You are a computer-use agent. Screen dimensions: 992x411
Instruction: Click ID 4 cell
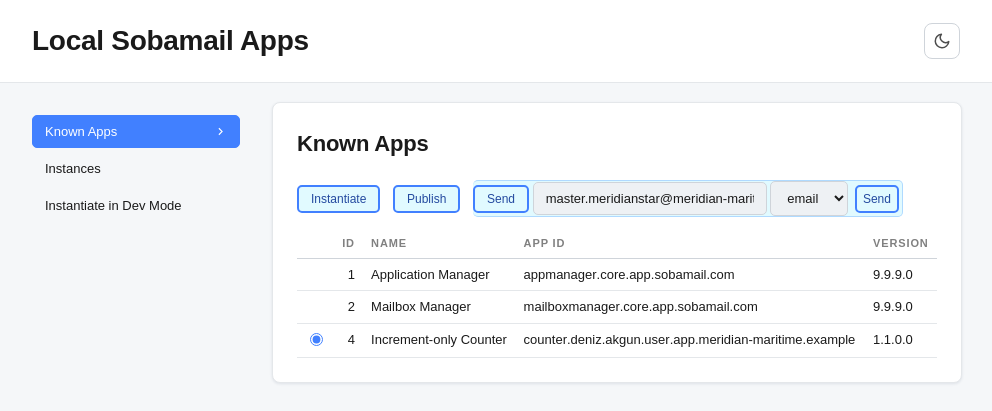coord(351,340)
